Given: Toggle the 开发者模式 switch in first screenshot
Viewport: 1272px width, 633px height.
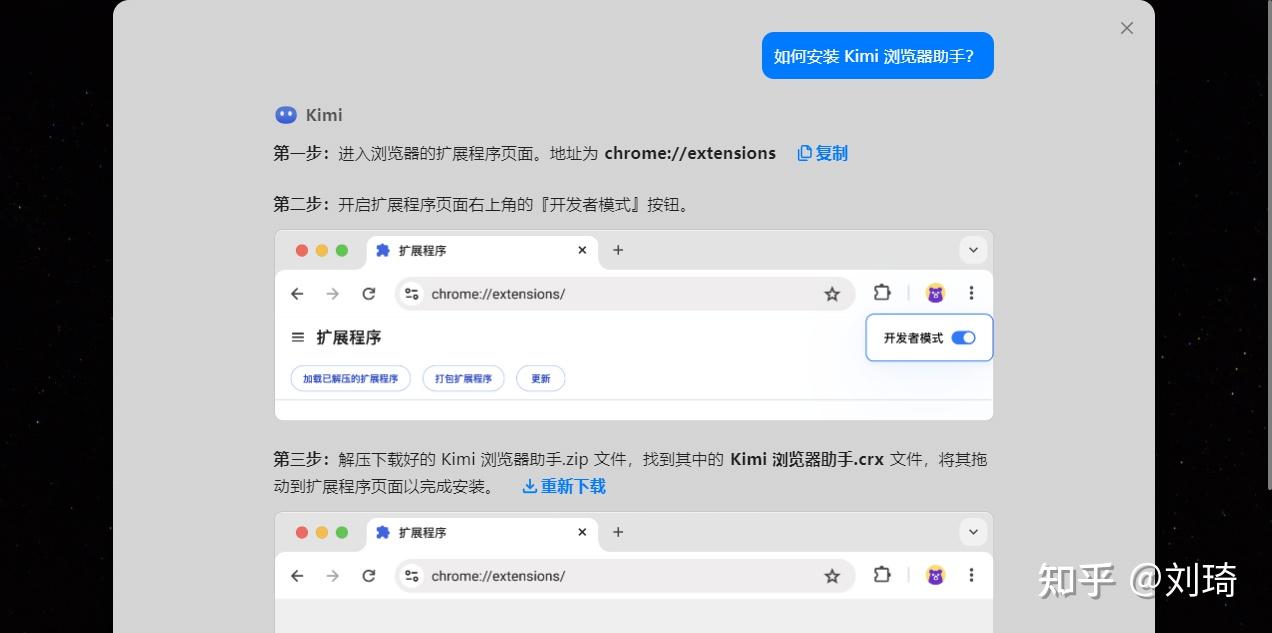Looking at the screenshot, I should coord(963,338).
